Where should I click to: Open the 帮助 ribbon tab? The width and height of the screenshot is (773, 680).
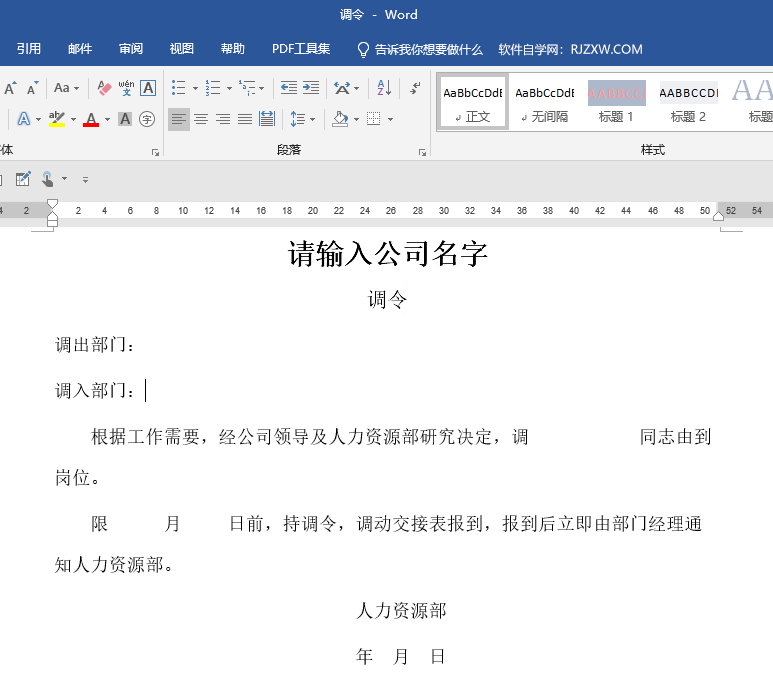tap(233, 49)
